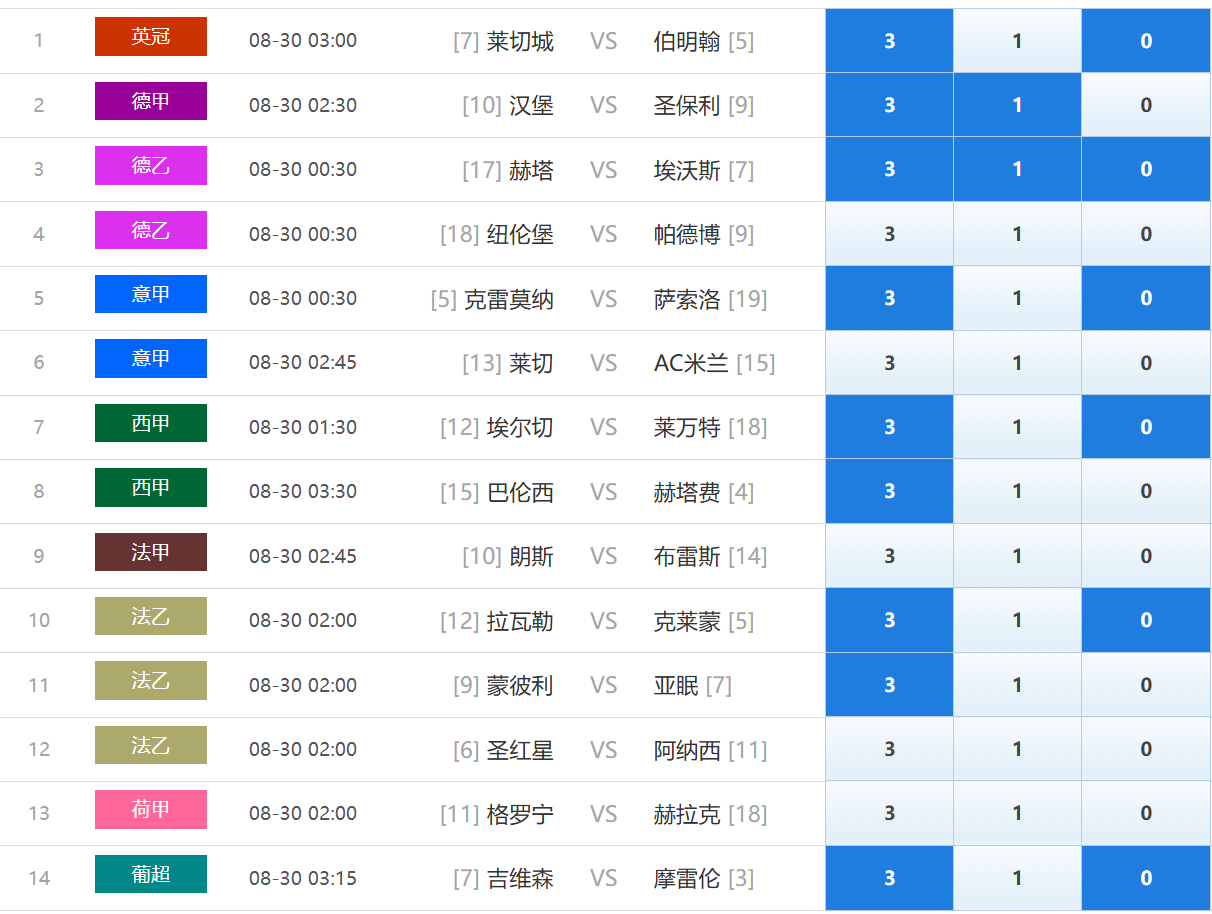Click the kickoff time 08-30 03:00

click(303, 41)
